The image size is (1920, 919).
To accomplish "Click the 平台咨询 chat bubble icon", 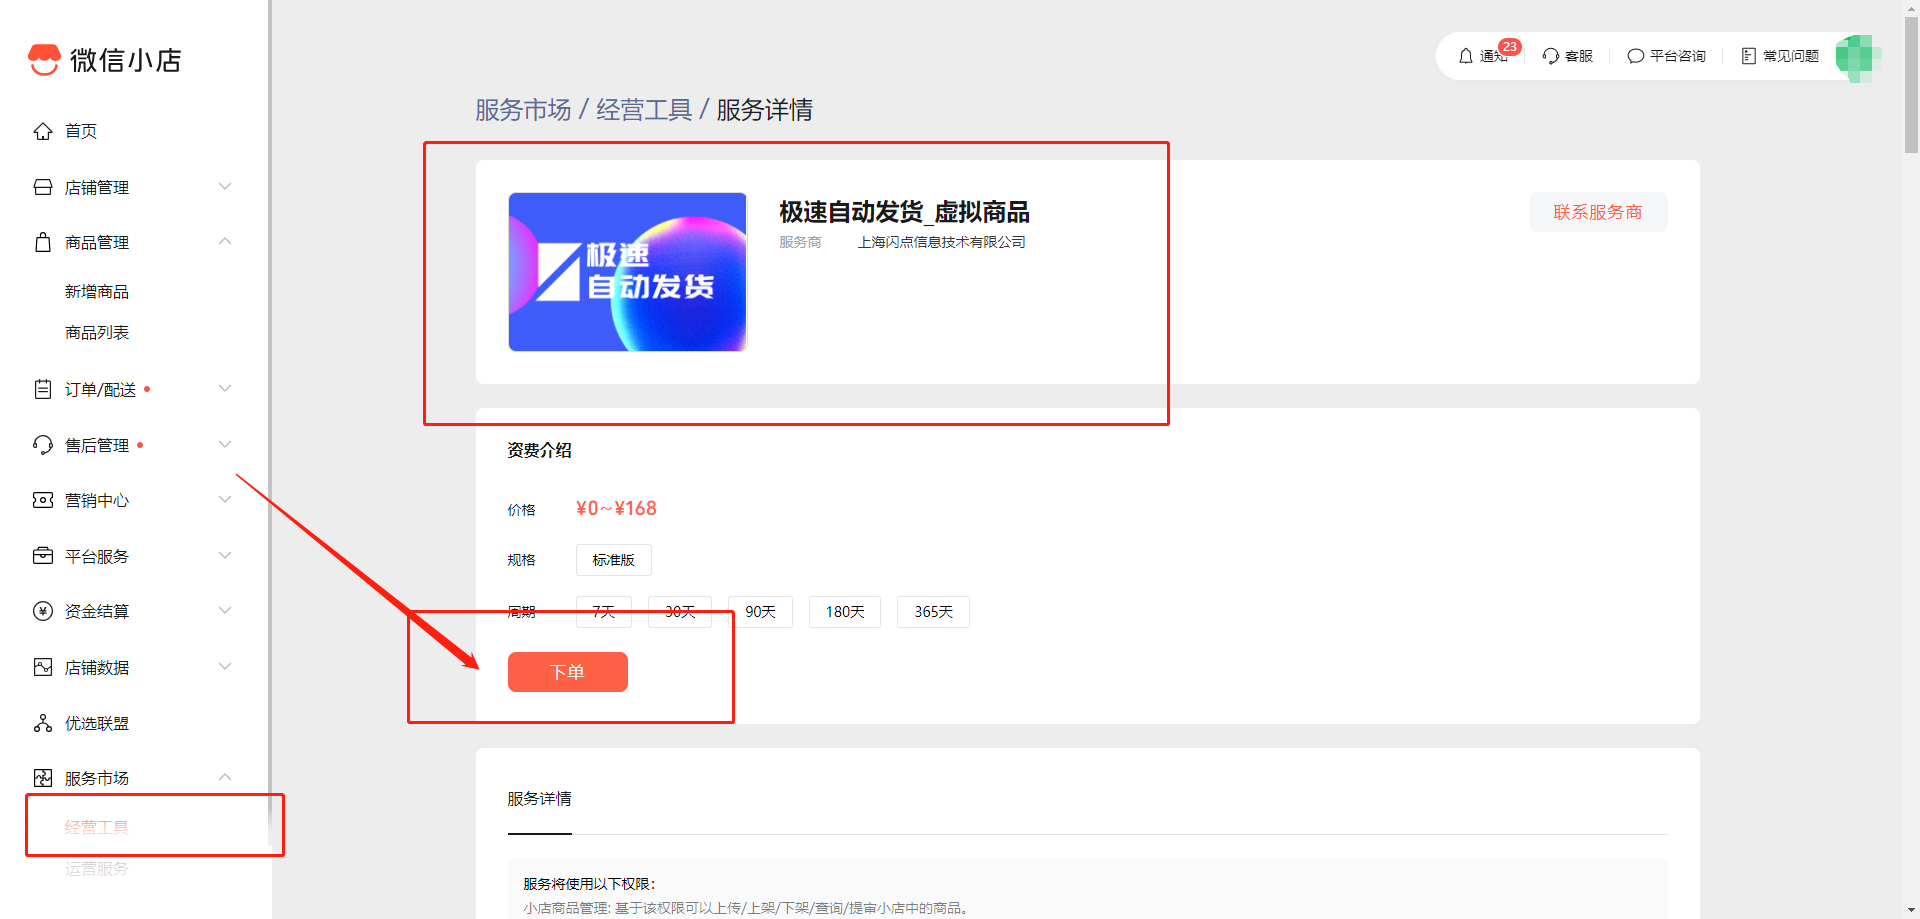I will [1636, 56].
